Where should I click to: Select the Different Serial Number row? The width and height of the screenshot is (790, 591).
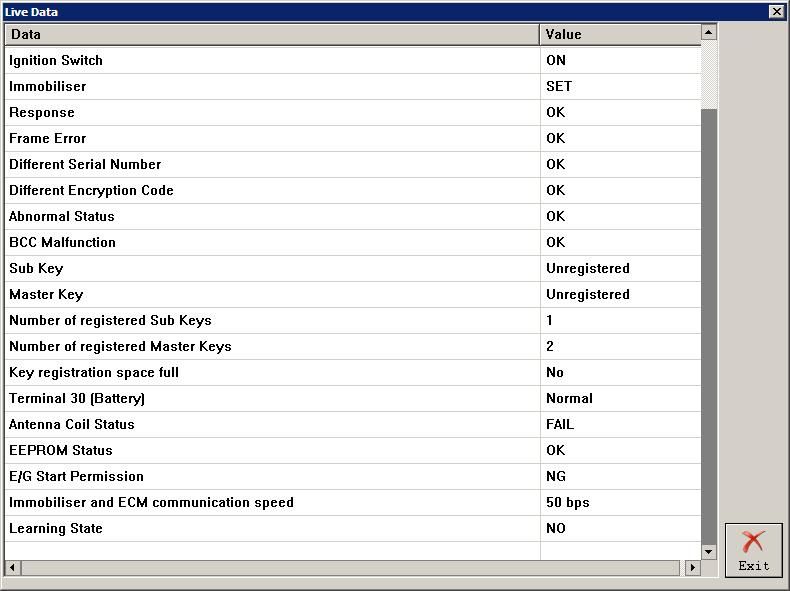353,164
